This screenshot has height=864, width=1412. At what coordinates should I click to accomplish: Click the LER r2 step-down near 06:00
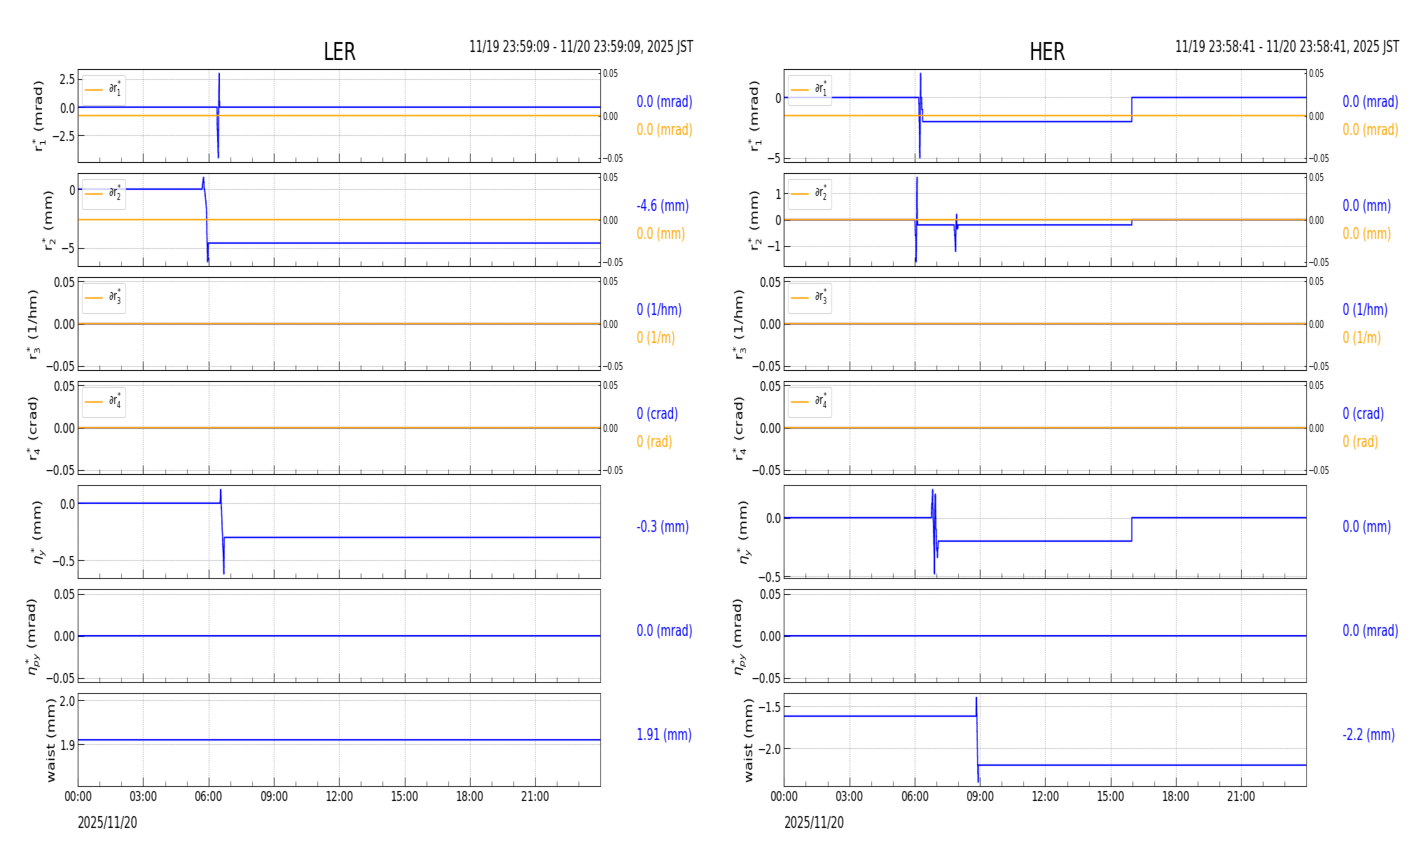207,220
